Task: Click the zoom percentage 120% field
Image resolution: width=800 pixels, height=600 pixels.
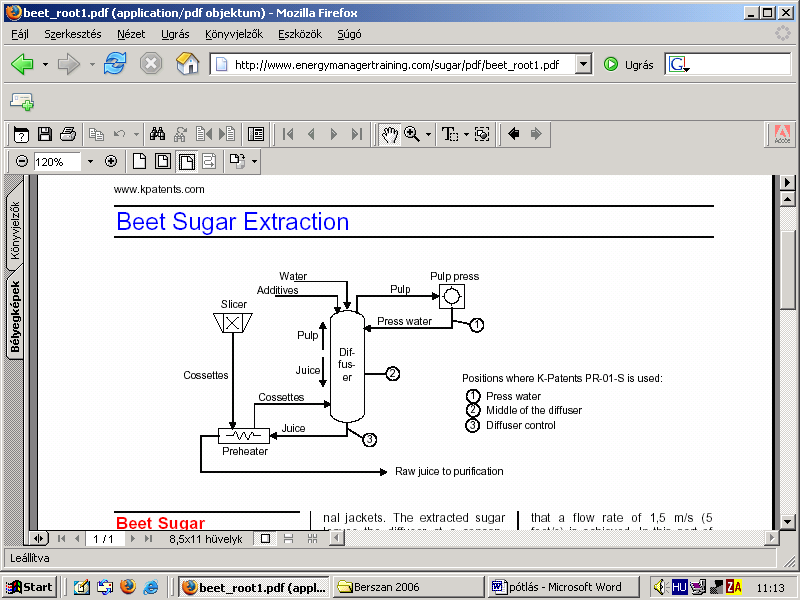Action: coord(56,162)
